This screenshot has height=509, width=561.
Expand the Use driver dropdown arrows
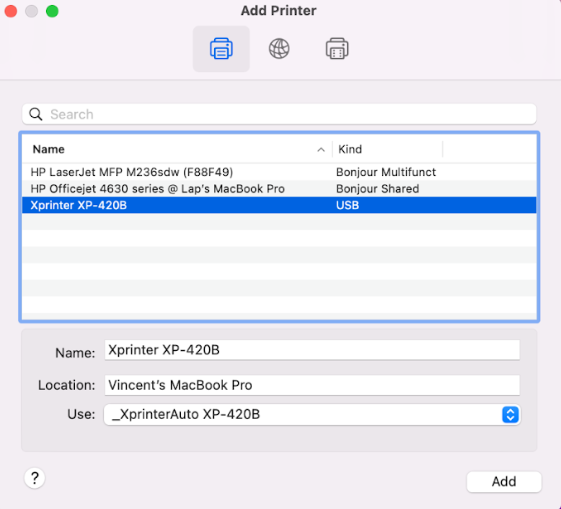(510, 415)
